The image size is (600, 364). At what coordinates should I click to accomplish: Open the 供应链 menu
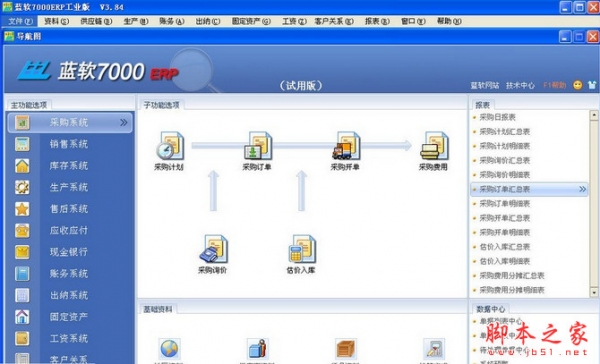click(96, 21)
